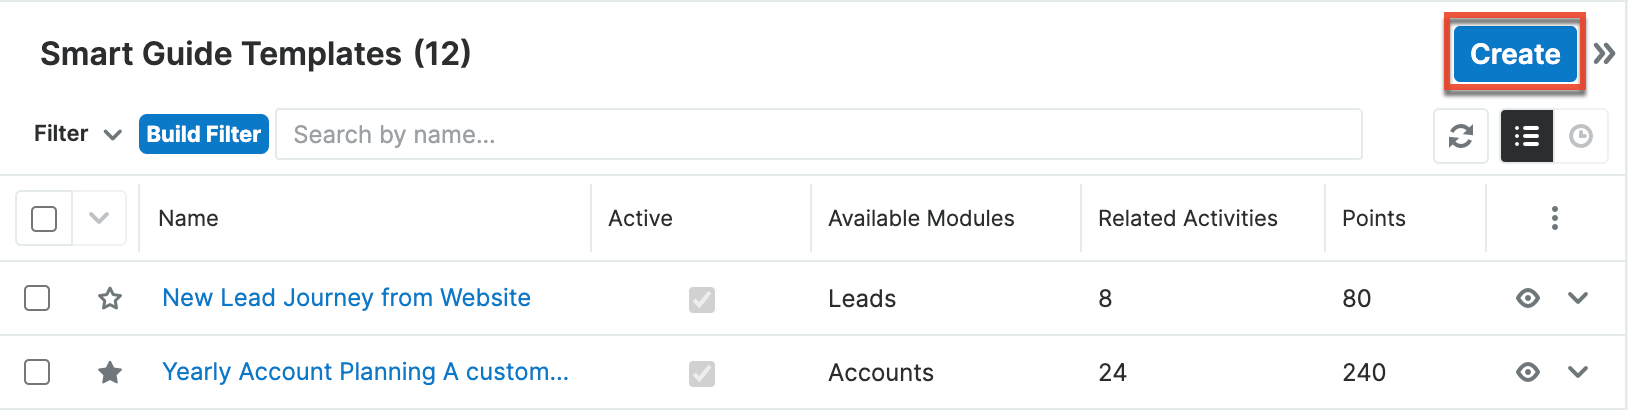Click the refresh list icon

coord(1460,136)
